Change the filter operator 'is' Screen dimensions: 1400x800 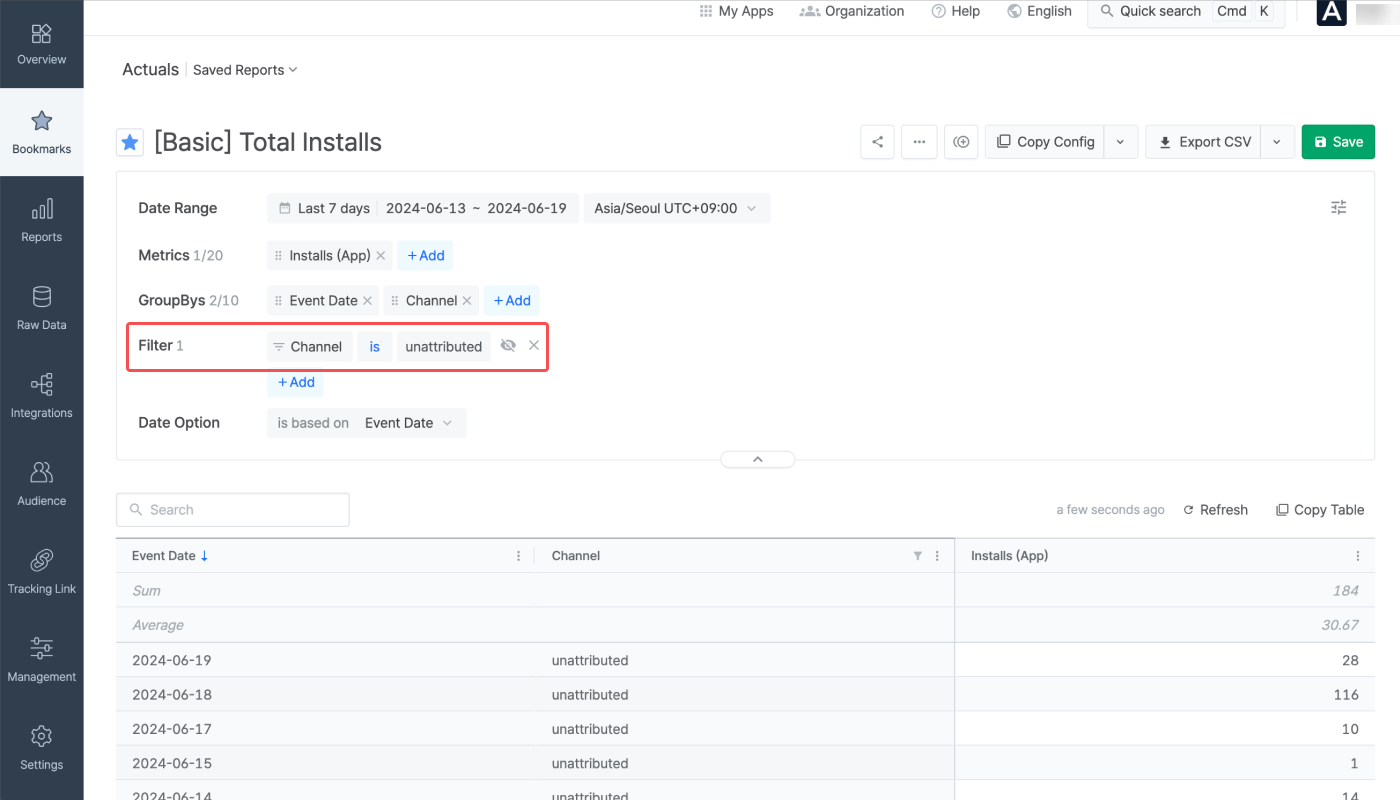pyautogui.click(x=375, y=347)
